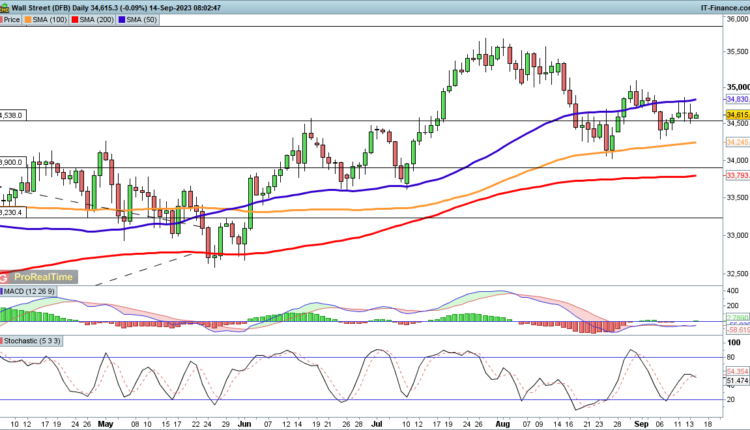750x430 pixels.
Task: Click the 3,230.4 horizontal level label
Action: tap(11, 211)
